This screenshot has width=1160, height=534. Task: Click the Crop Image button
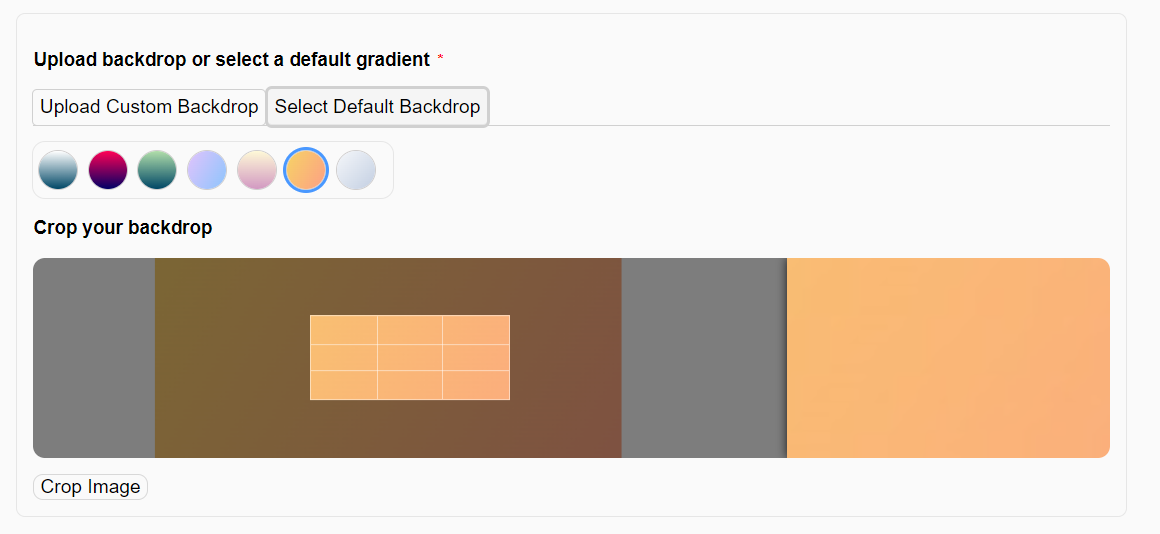coord(90,487)
